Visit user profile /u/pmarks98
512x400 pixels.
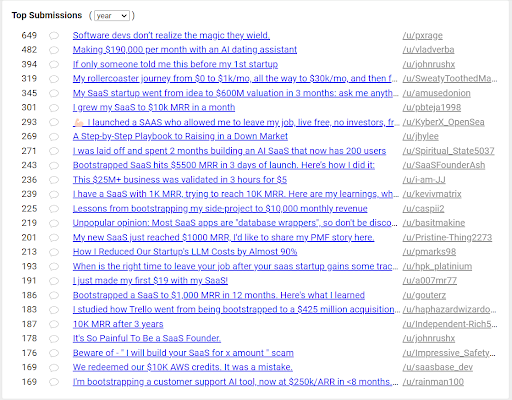[x=429, y=252]
